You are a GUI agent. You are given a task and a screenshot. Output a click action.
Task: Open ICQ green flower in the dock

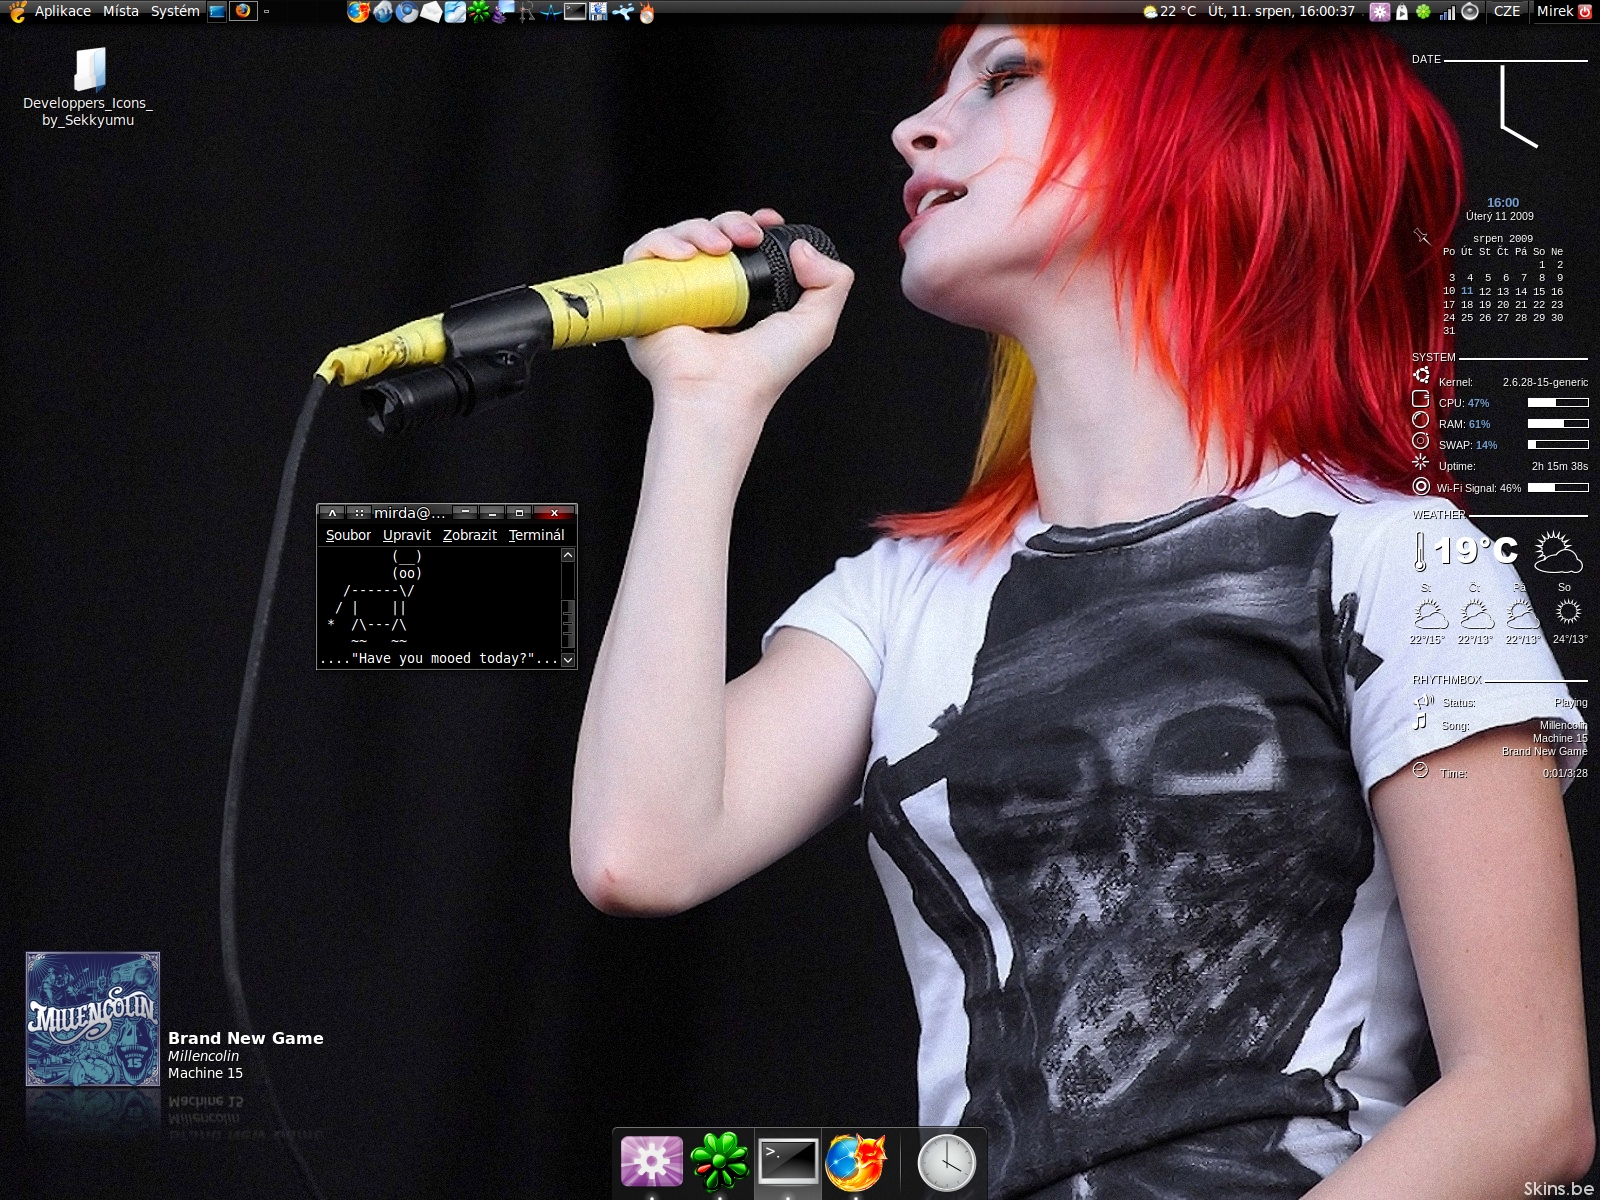click(x=719, y=1162)
